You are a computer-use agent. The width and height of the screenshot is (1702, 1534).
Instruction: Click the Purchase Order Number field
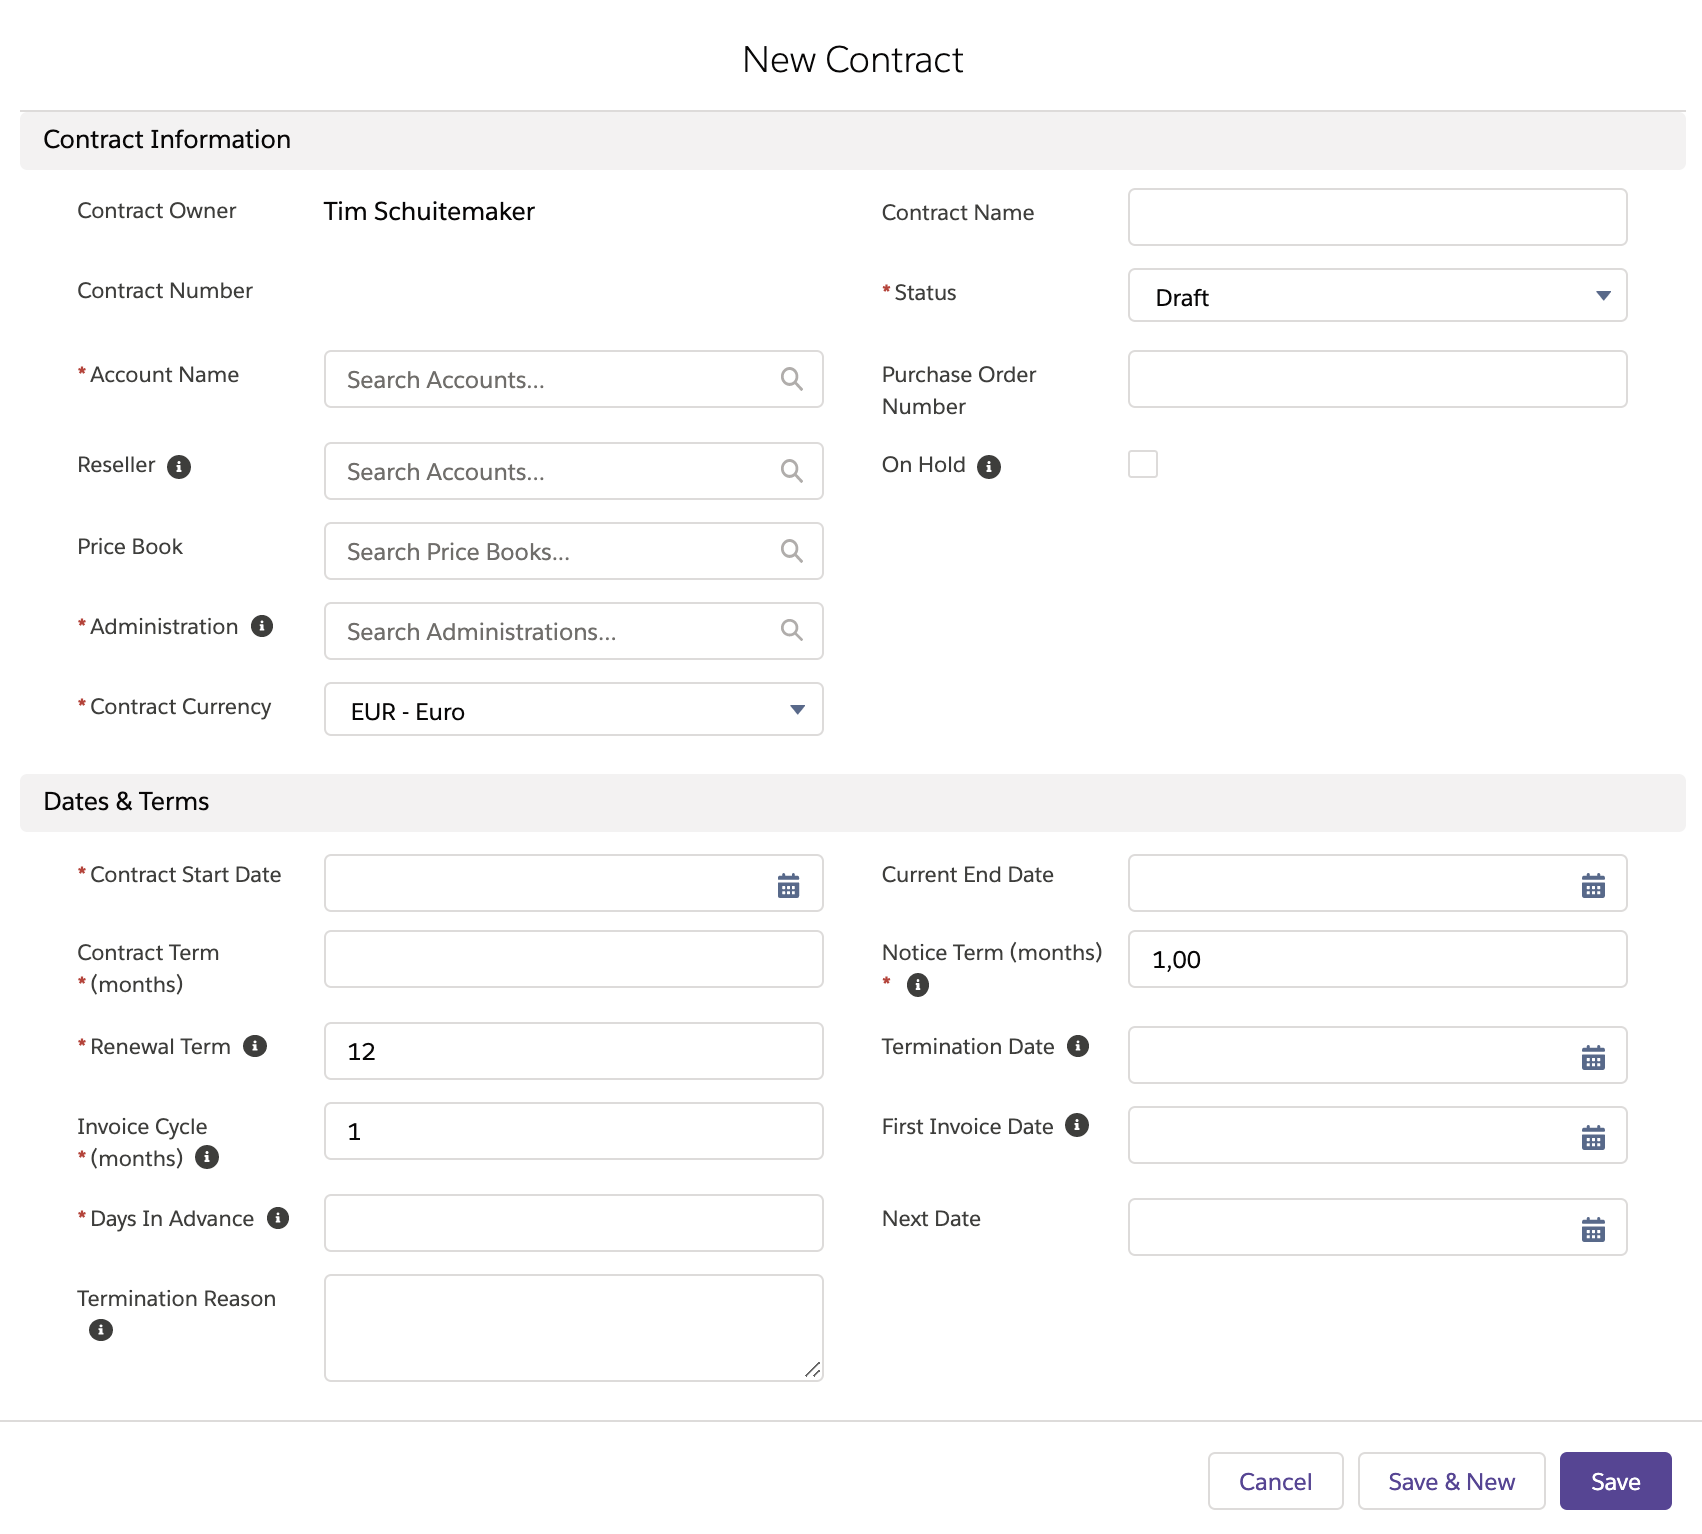click(1377, 379)
